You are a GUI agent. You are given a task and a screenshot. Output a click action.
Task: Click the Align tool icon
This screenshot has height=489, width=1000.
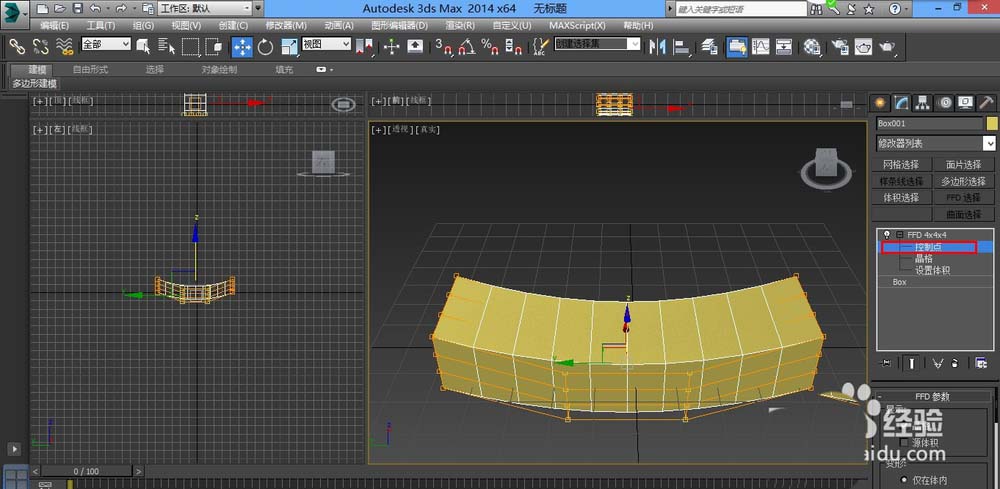682,46
